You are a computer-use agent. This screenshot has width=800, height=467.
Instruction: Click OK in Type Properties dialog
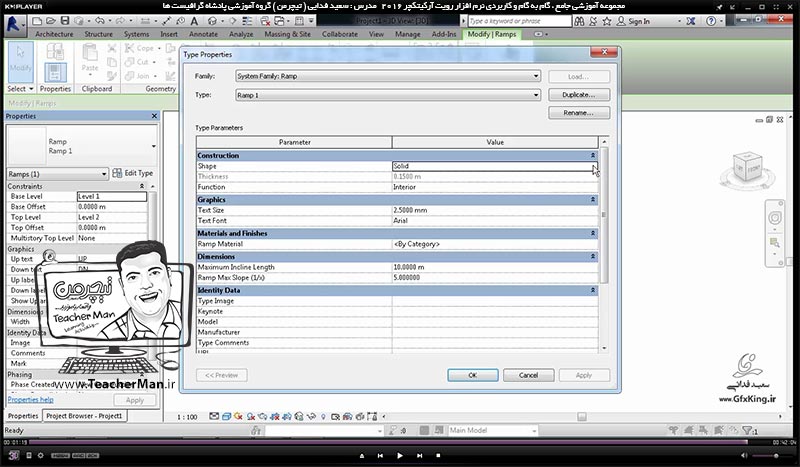(472, 375)
